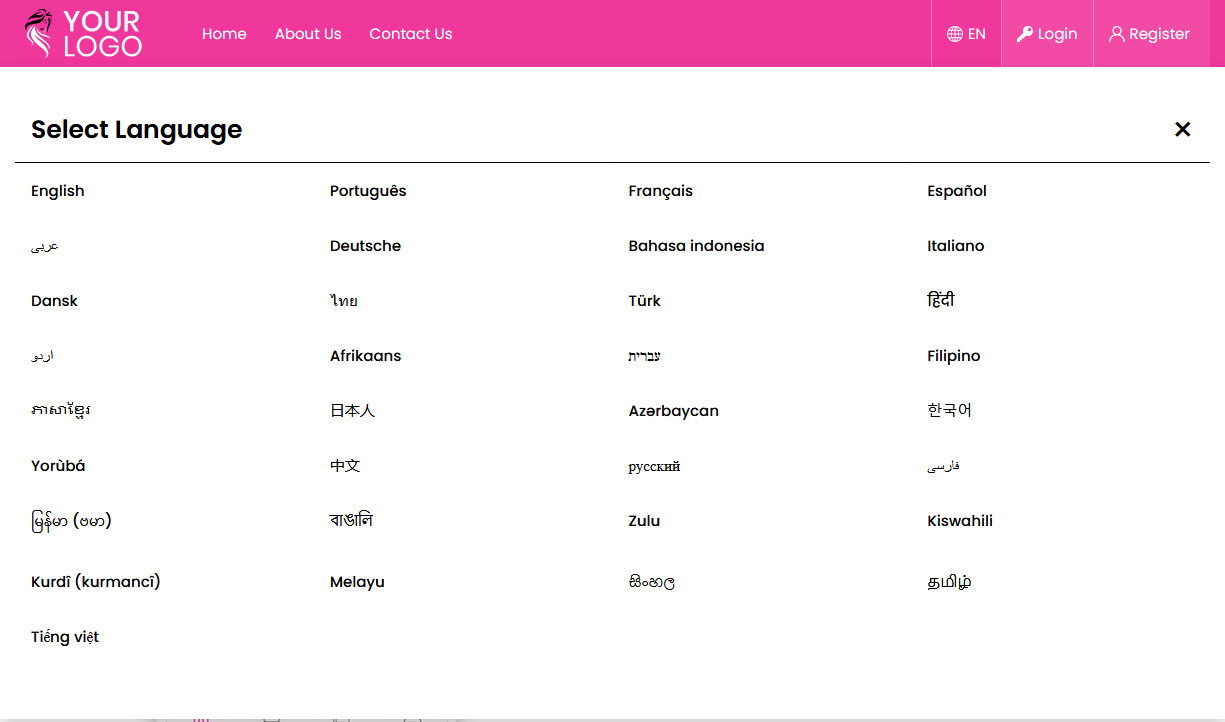The image size is (1225, 722).
Task: Select English language
Action: pyautogui.click(x=58, y=191)
